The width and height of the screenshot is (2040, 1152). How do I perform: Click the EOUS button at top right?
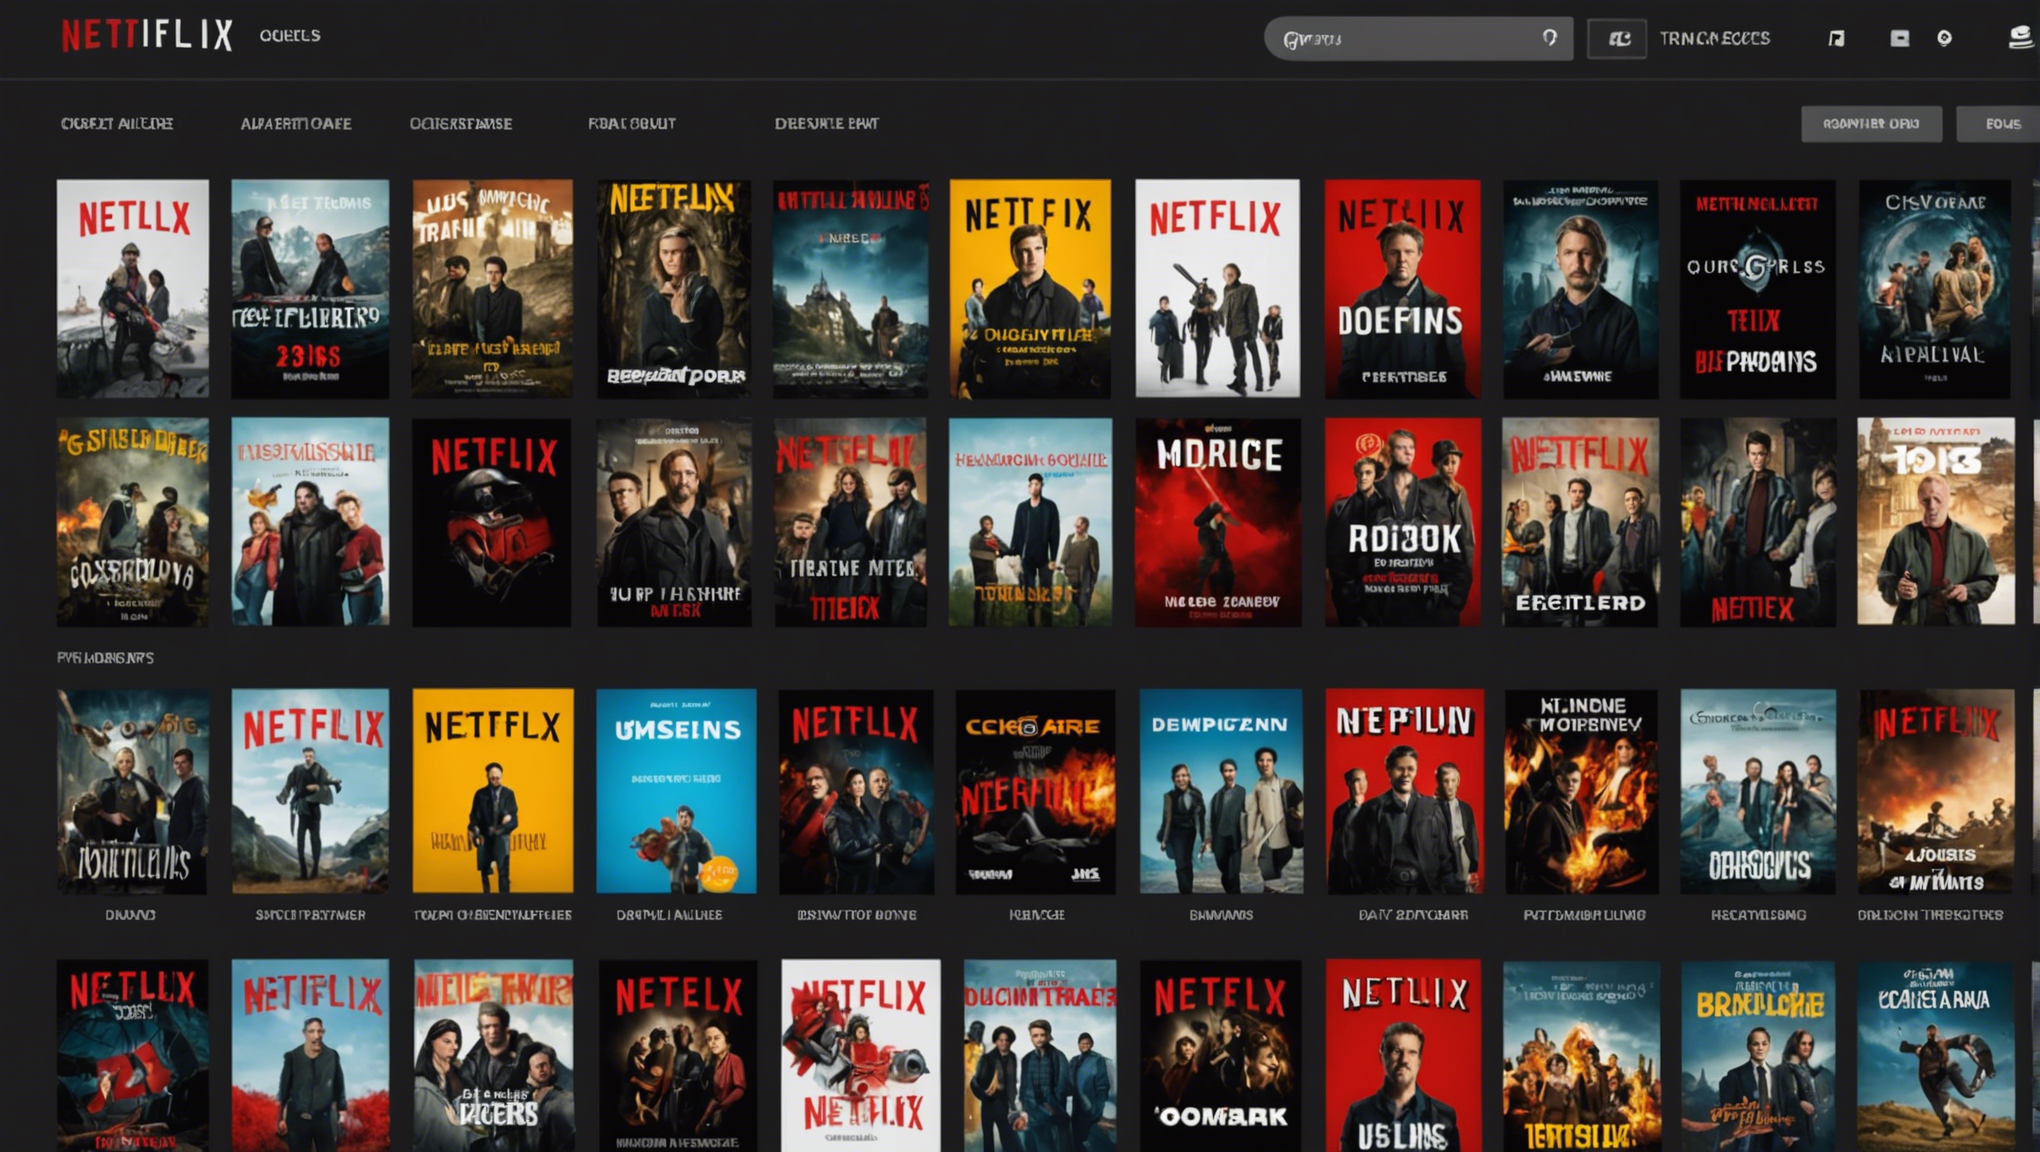point(1999,124)
